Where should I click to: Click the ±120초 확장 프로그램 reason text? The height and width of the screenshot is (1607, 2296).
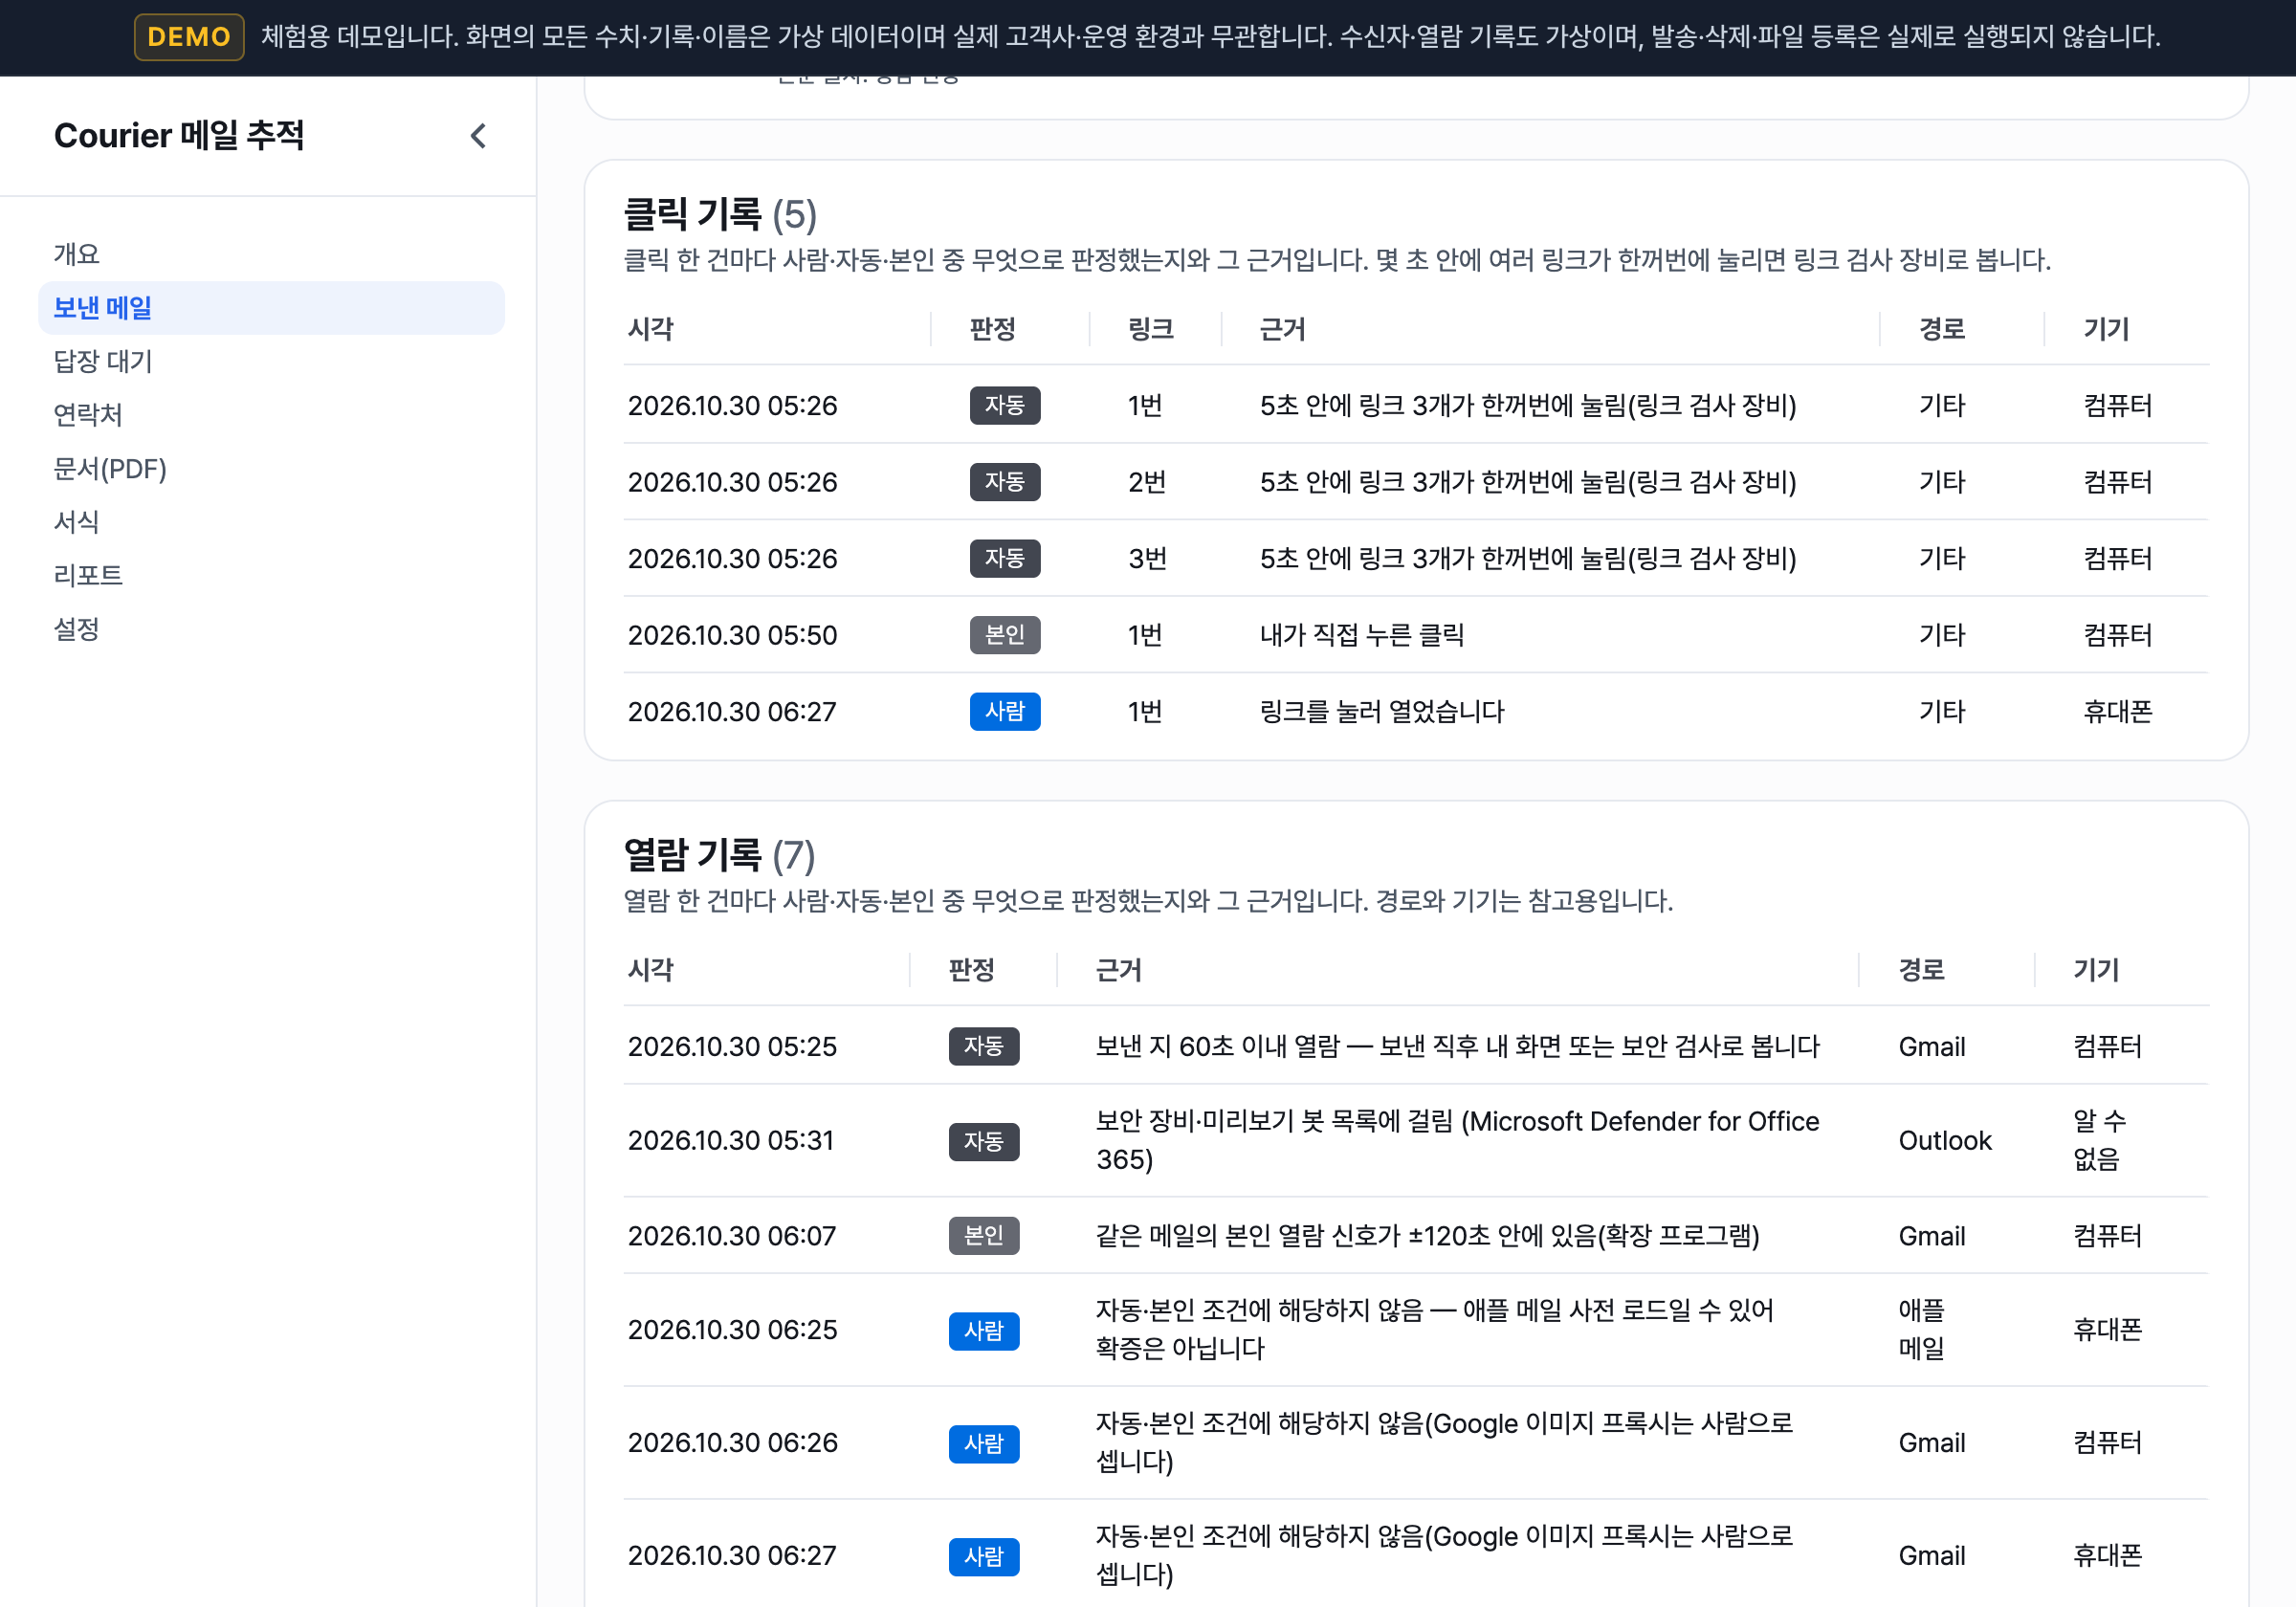(1428, 1236)
